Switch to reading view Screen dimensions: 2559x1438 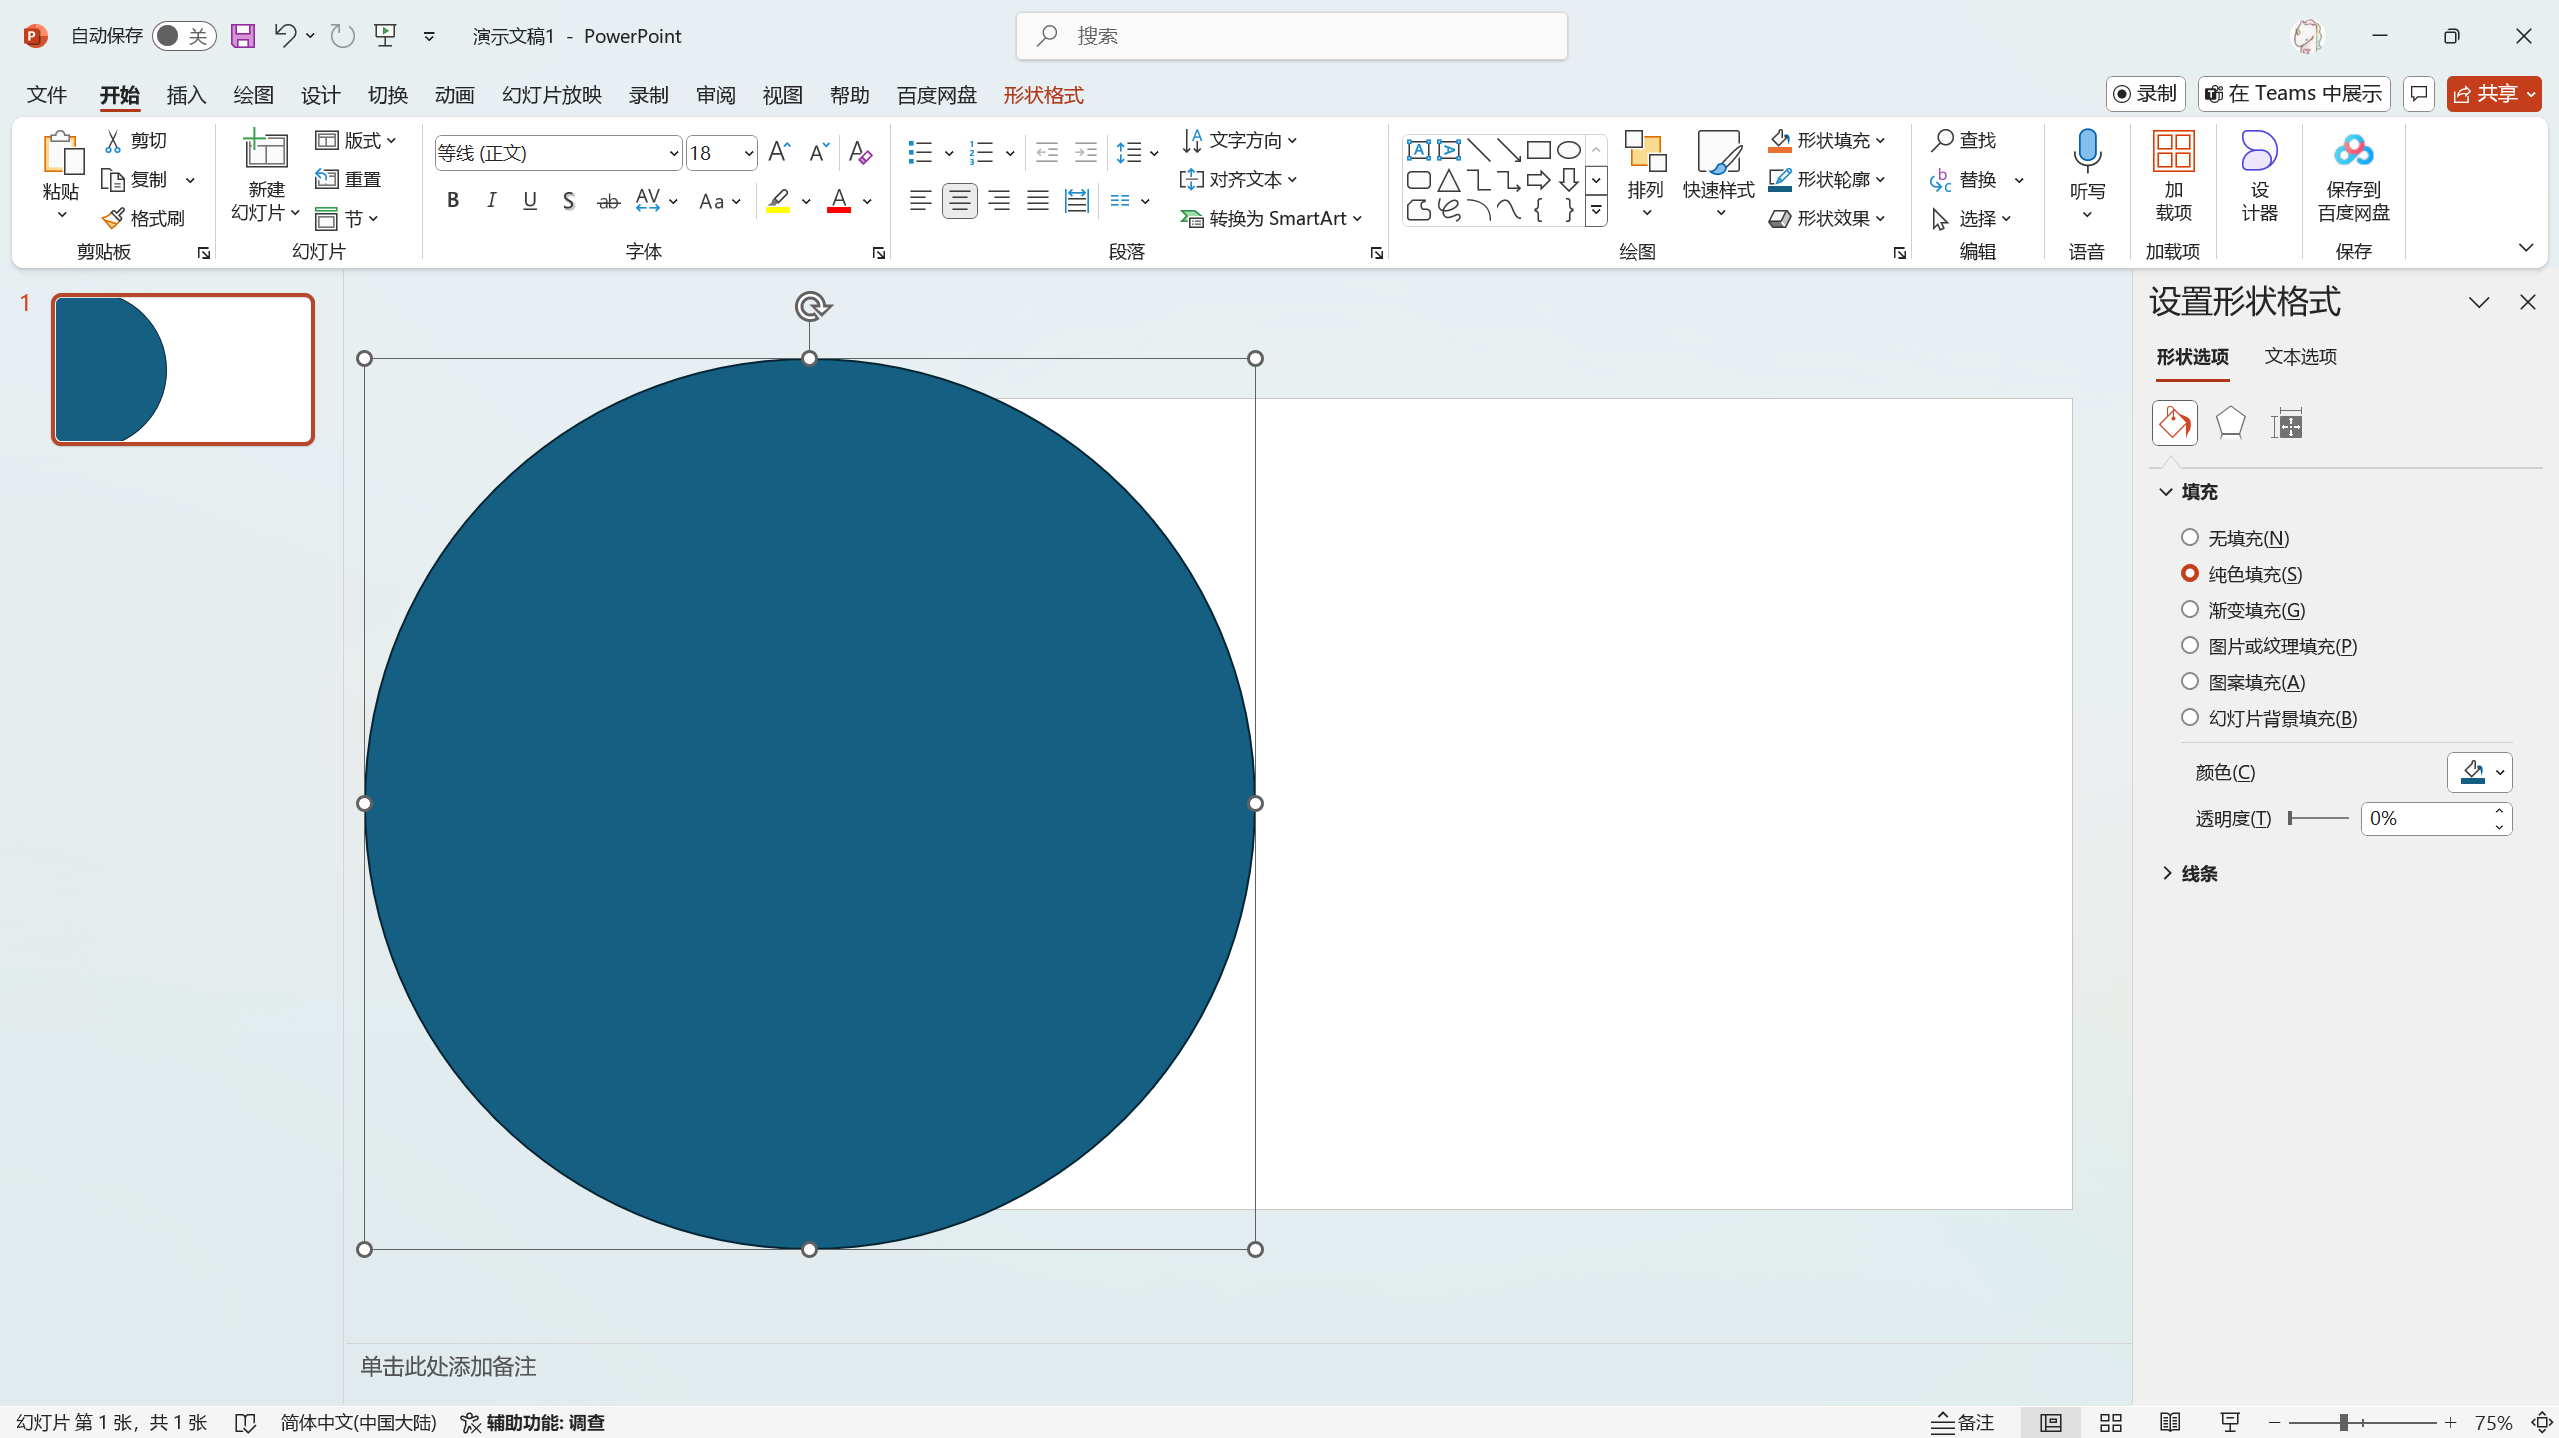(x=2170, y=1422)
